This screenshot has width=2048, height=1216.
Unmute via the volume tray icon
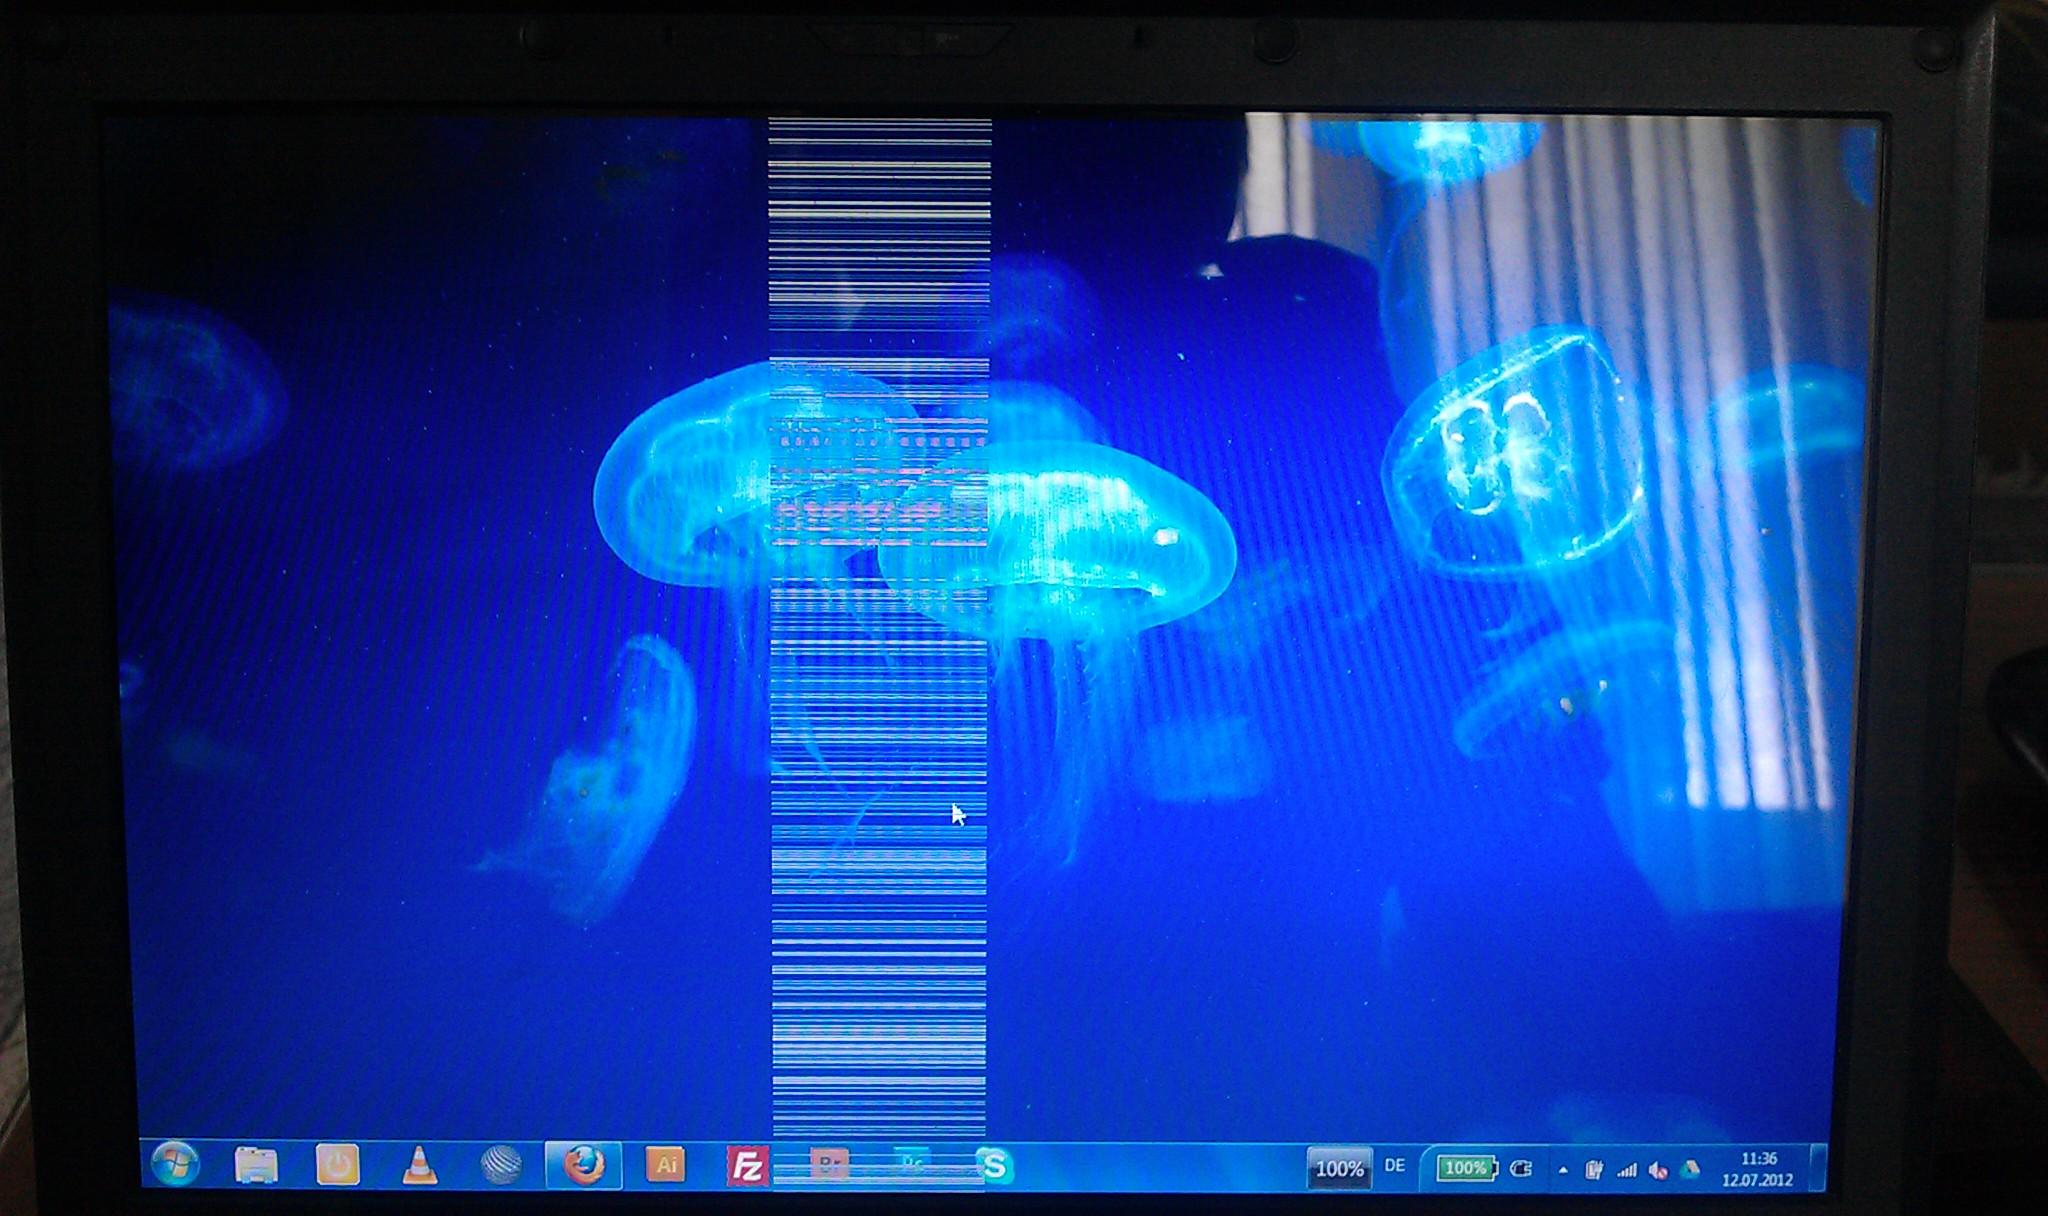pyautogui.click(x=1658, y=1169)
